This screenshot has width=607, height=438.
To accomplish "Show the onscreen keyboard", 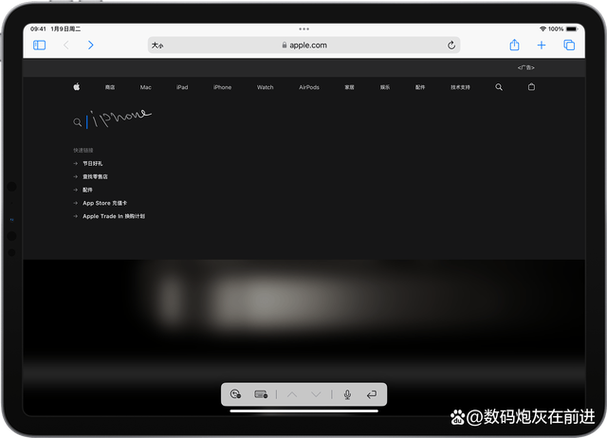I will [261, 394].
